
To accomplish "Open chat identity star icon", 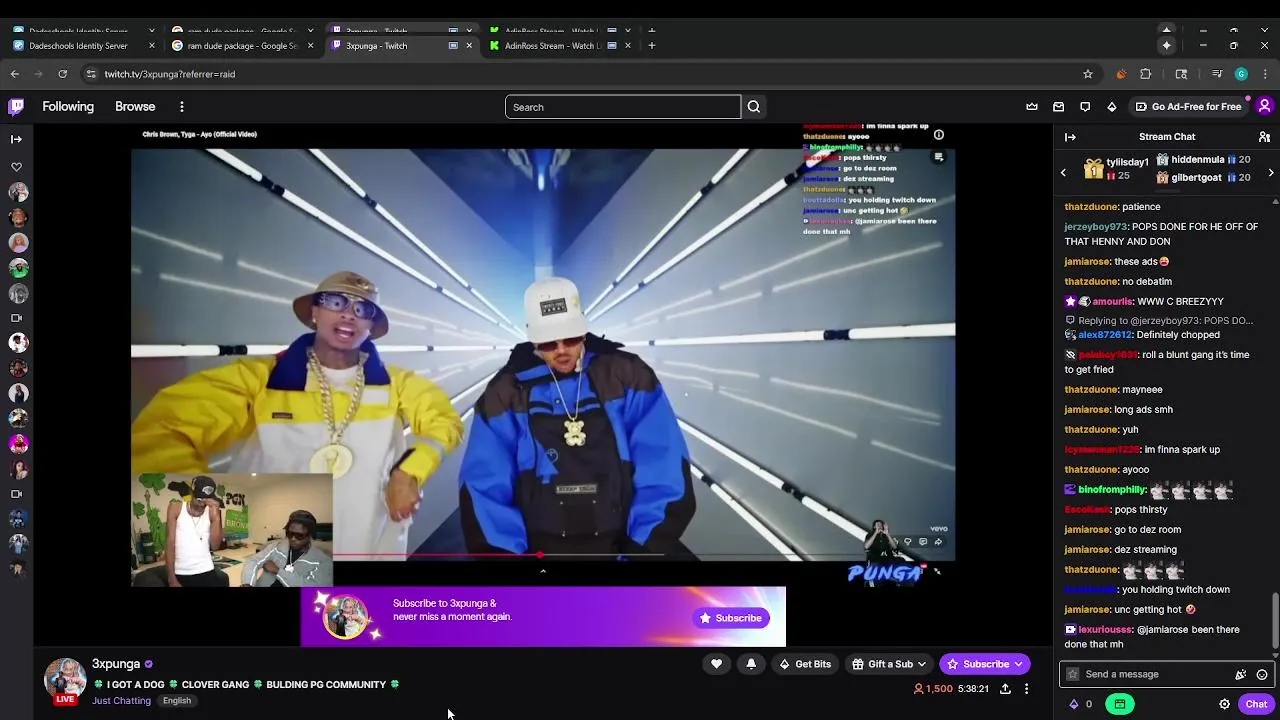I will click(1073, 674).
